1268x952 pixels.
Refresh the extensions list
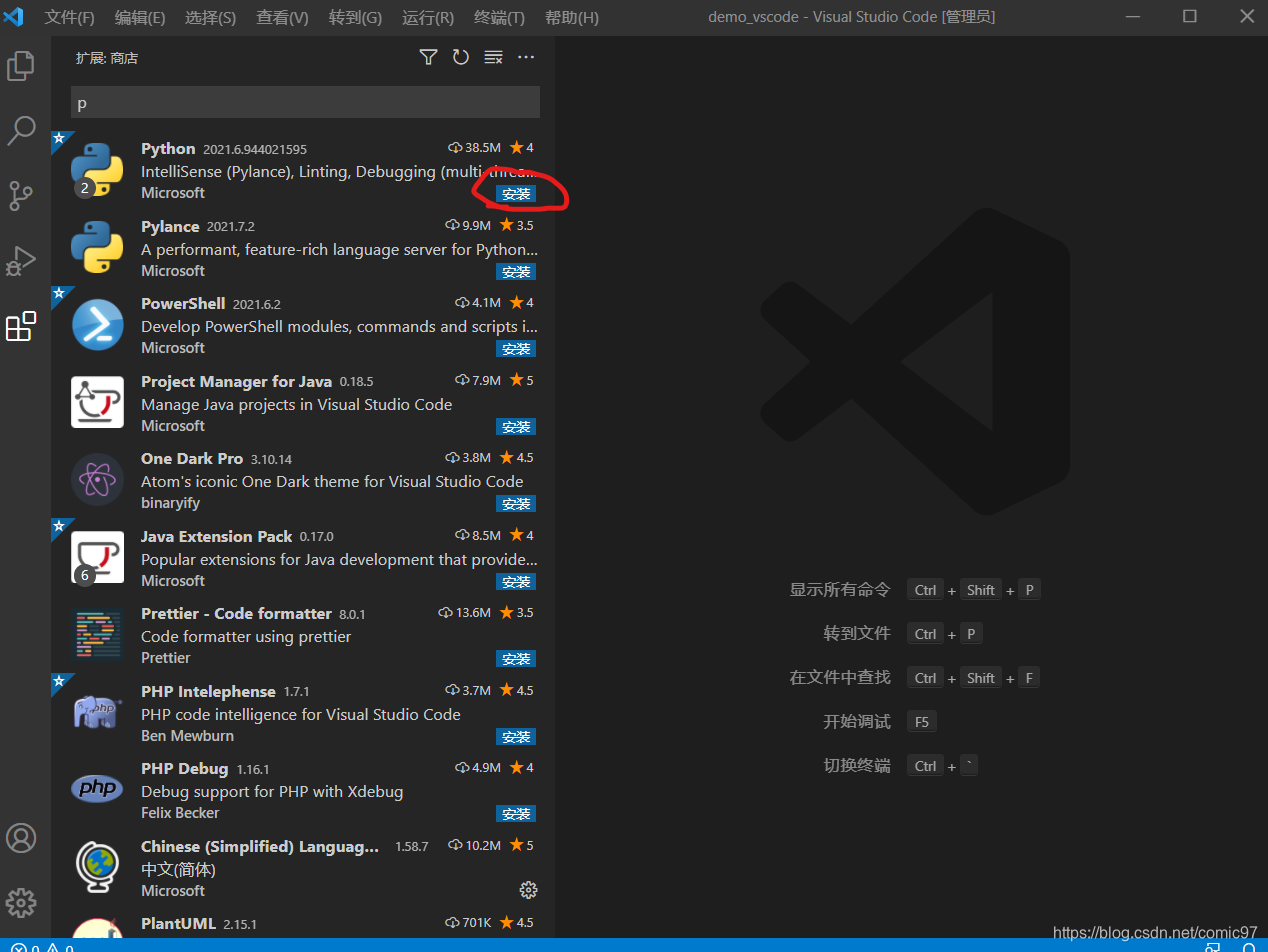[460, 57]
